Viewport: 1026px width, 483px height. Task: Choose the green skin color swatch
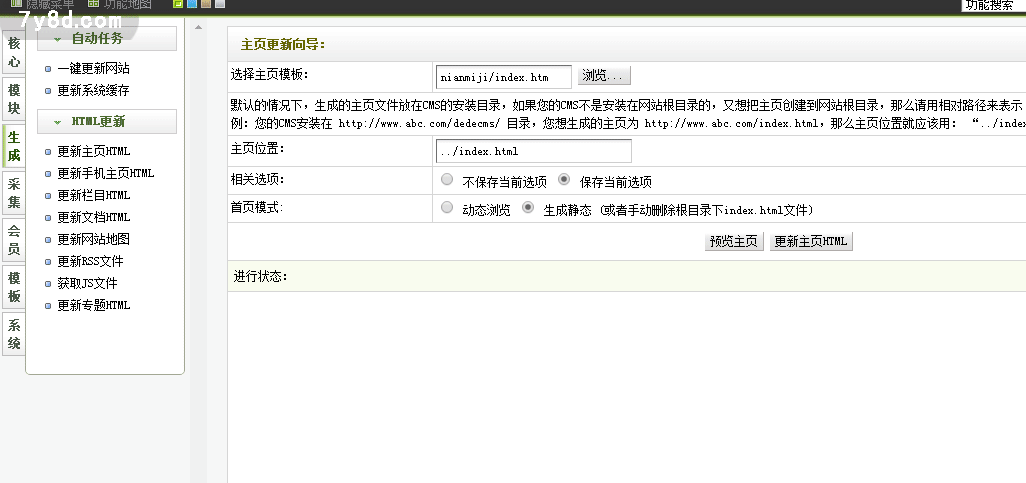tap(177, 4)
